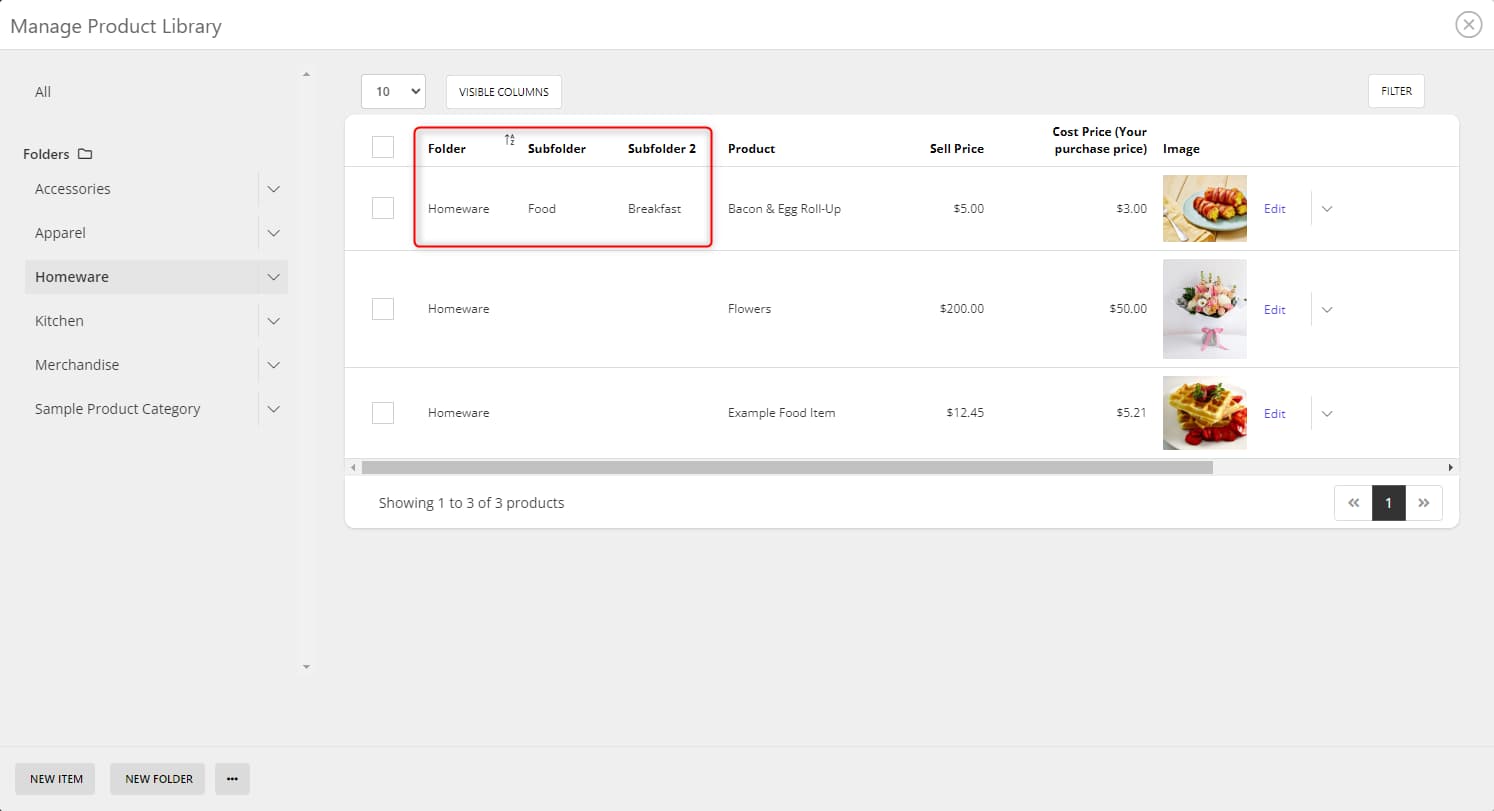This screenshot has width=1494, height=811.
Task: Go to the next page arrows
Action: pyautogui.click(x=1423, y=503)
